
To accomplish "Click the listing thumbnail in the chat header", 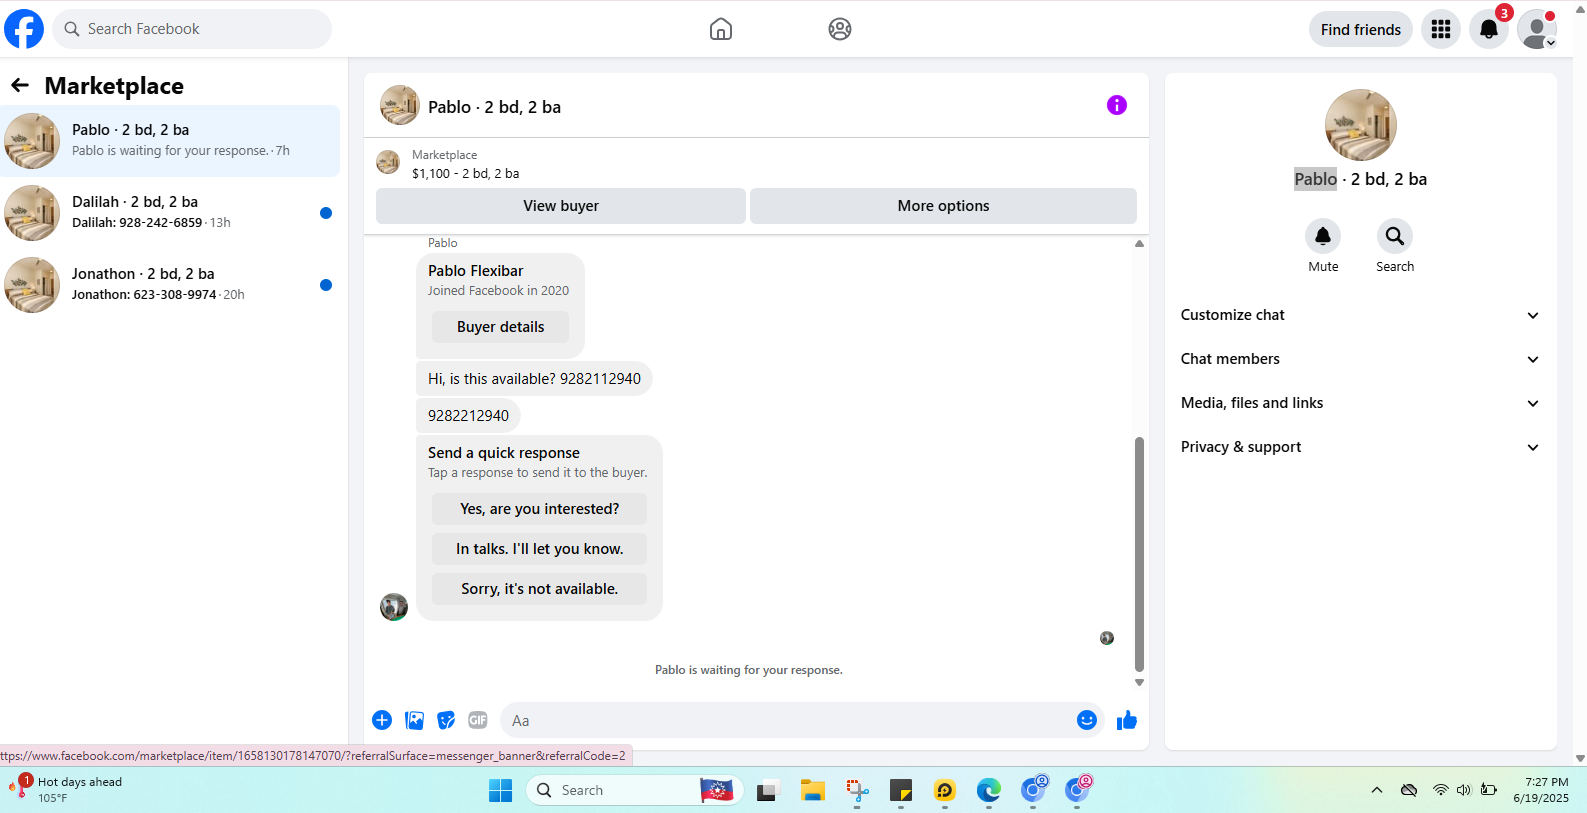I will 399,105.
